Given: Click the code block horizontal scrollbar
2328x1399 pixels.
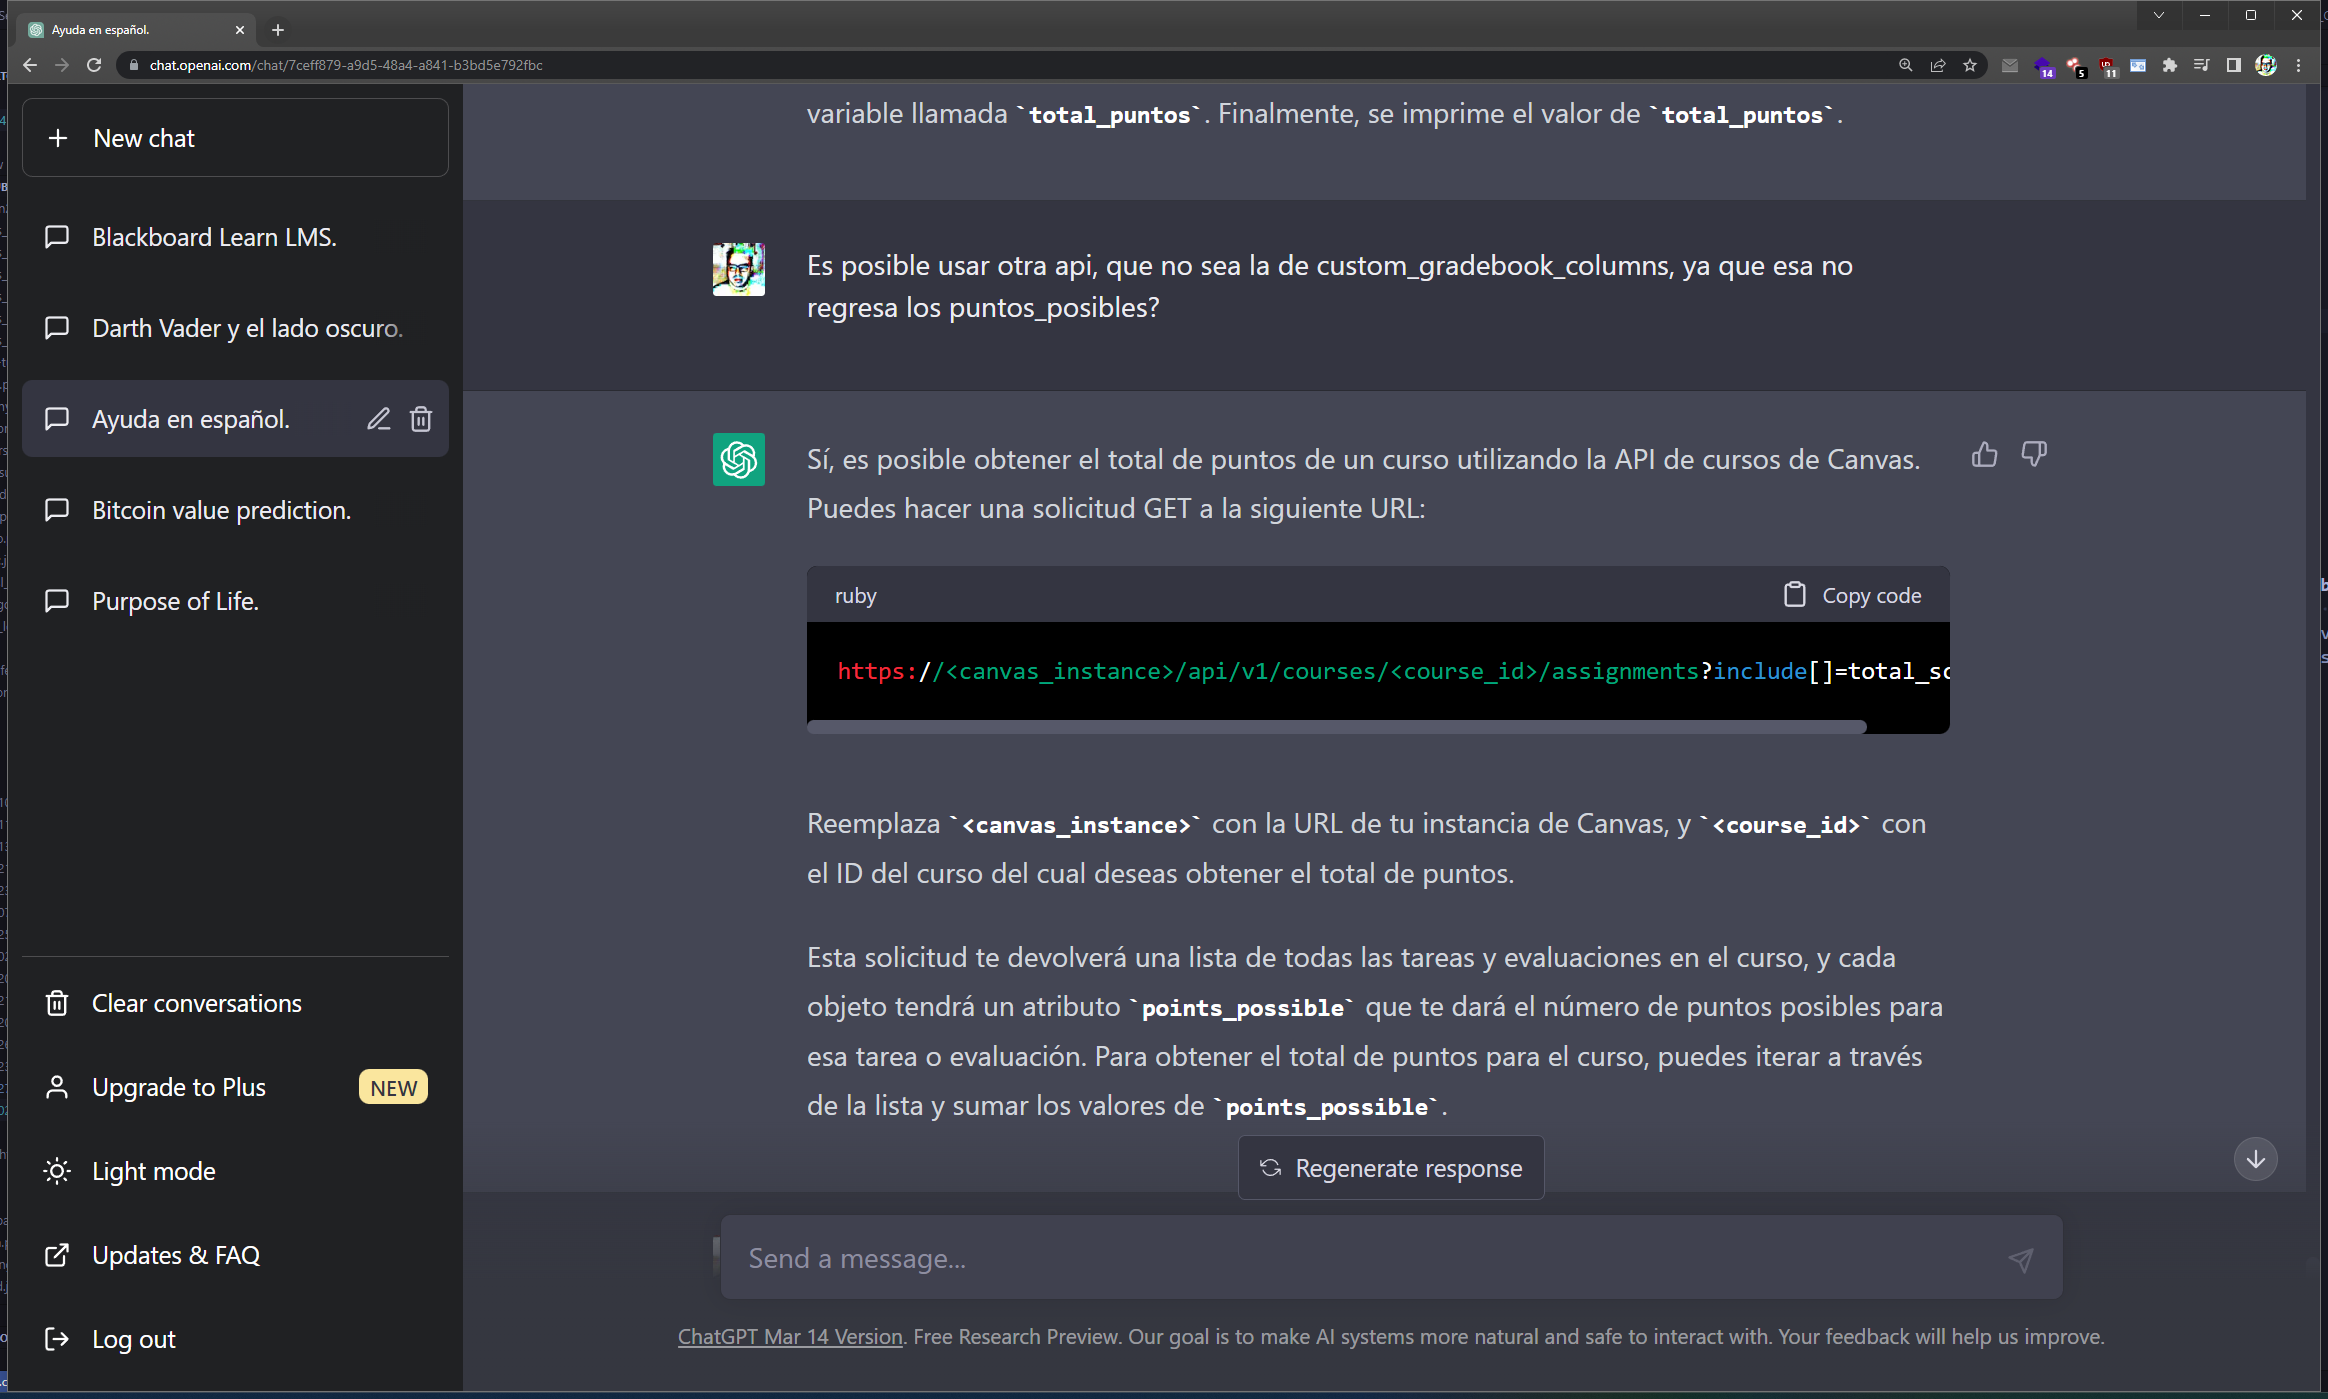Looking at the screenshot, I should (1336, 727).
